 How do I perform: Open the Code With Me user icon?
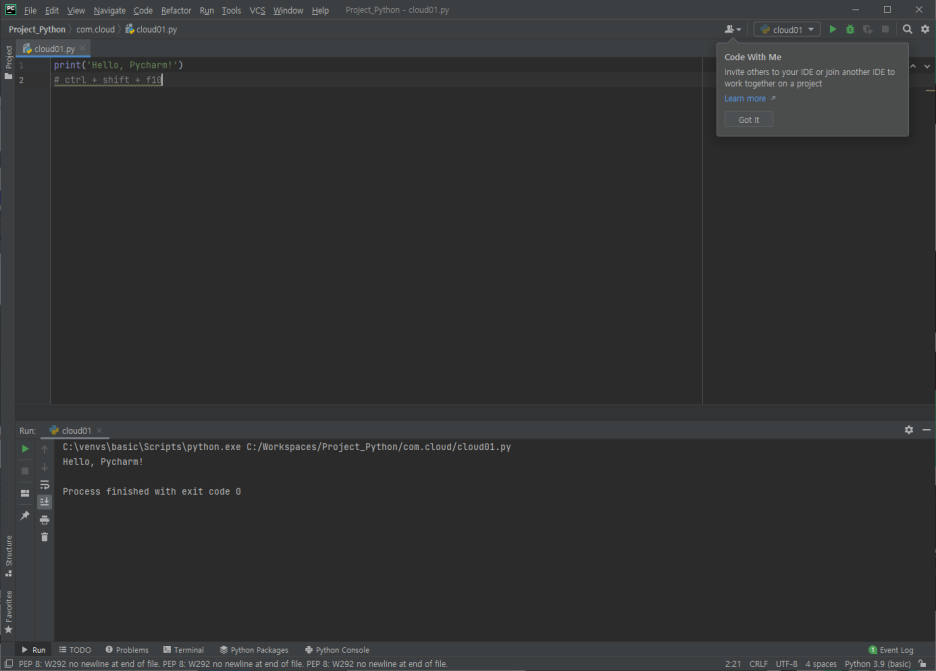732,29
